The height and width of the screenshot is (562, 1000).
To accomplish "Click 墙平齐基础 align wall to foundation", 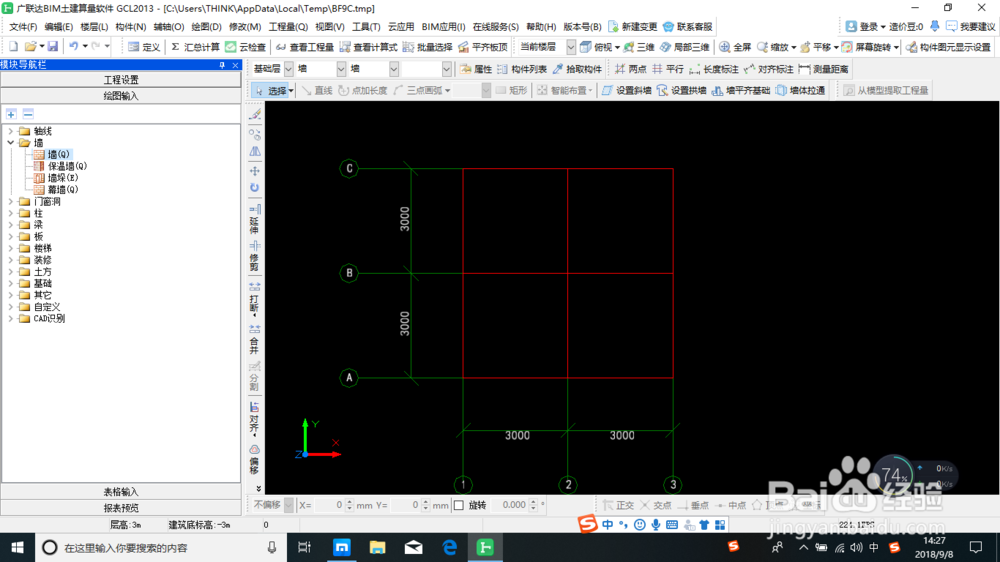I will 740,91.
